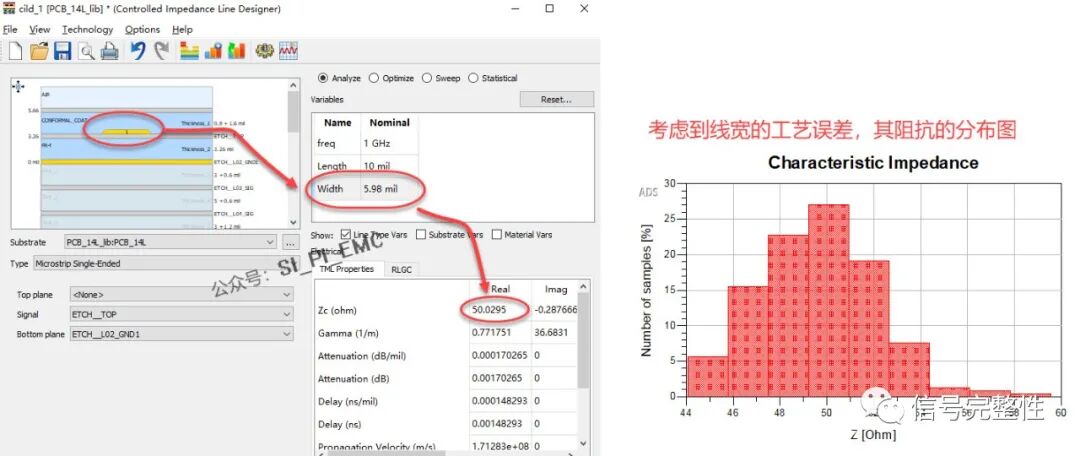1080x456 pixels.
Task: Open simulation settings gear icon
Action: click(x=264, y=51)
